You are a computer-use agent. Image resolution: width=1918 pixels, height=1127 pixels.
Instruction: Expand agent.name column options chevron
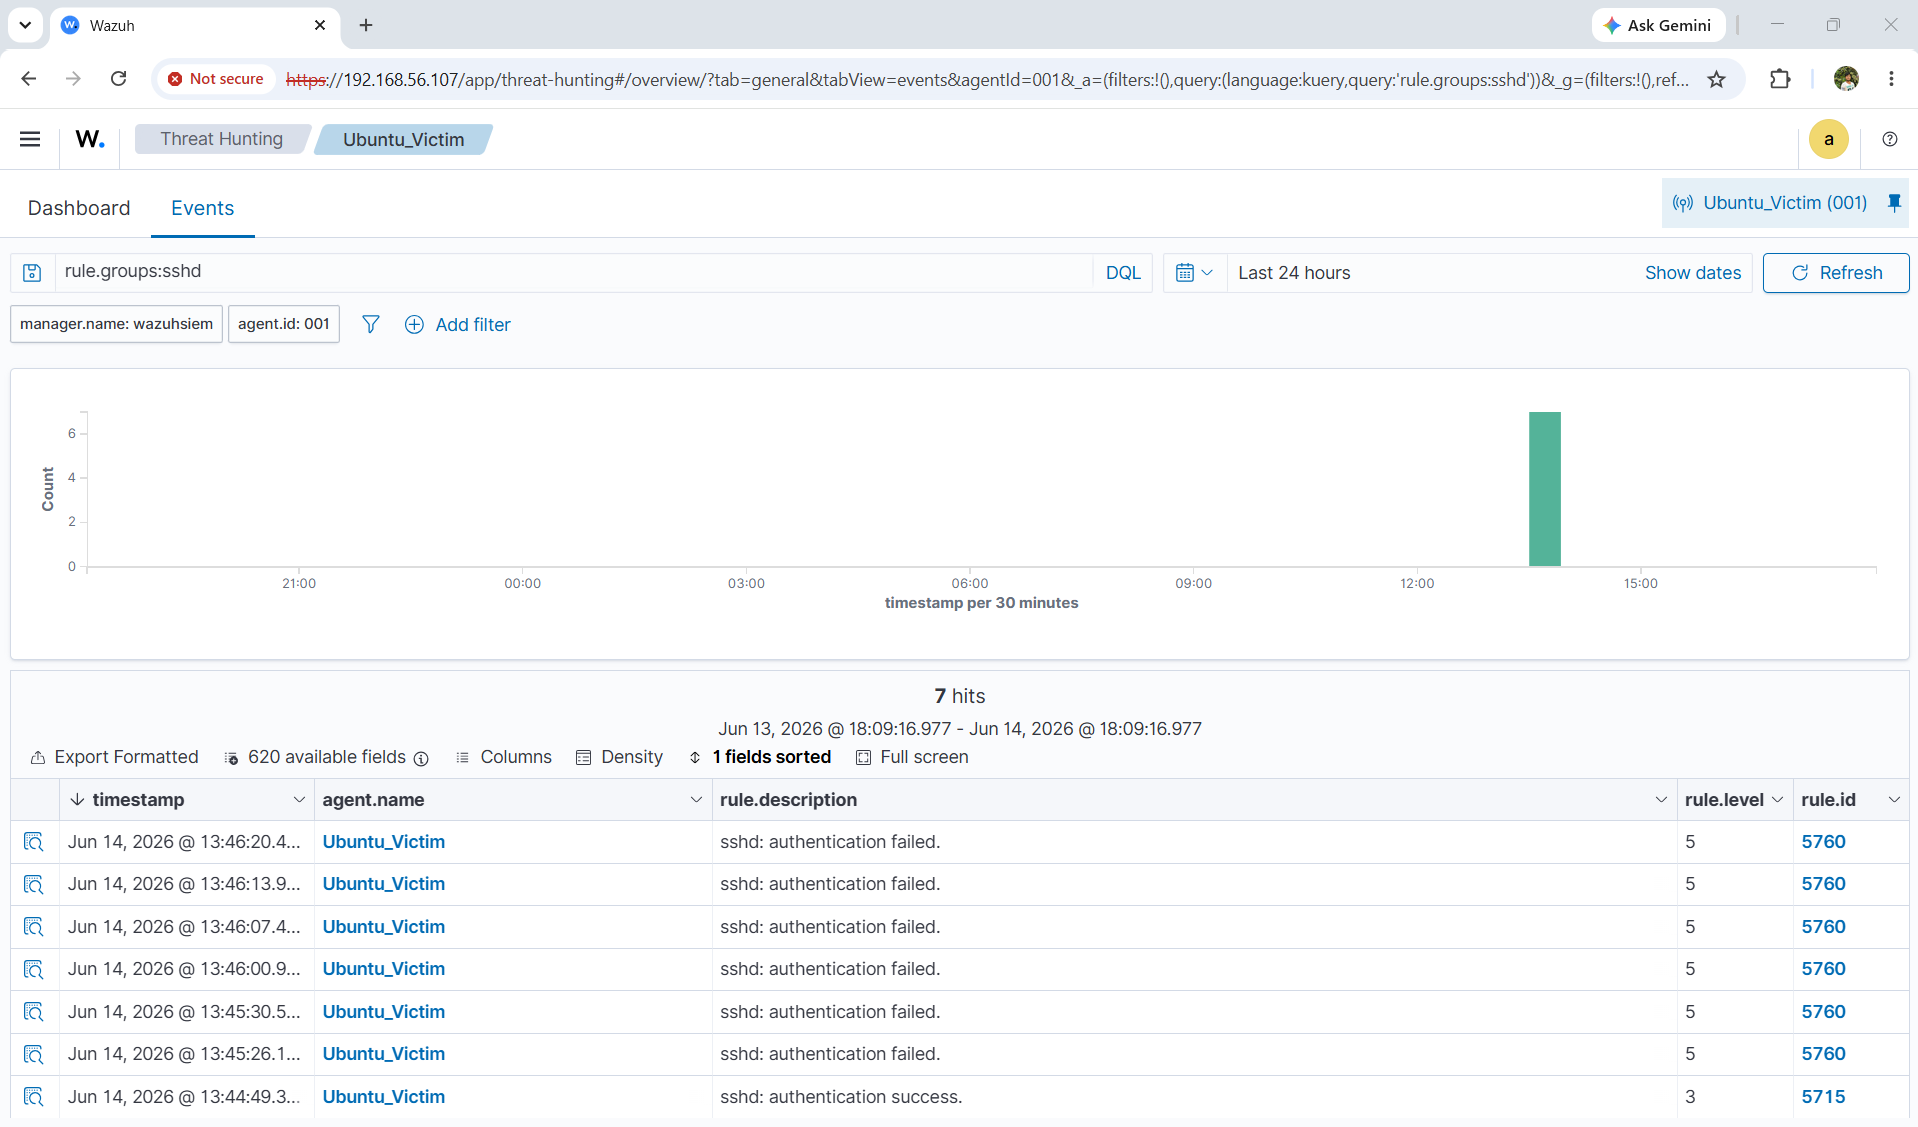point(696,800)
